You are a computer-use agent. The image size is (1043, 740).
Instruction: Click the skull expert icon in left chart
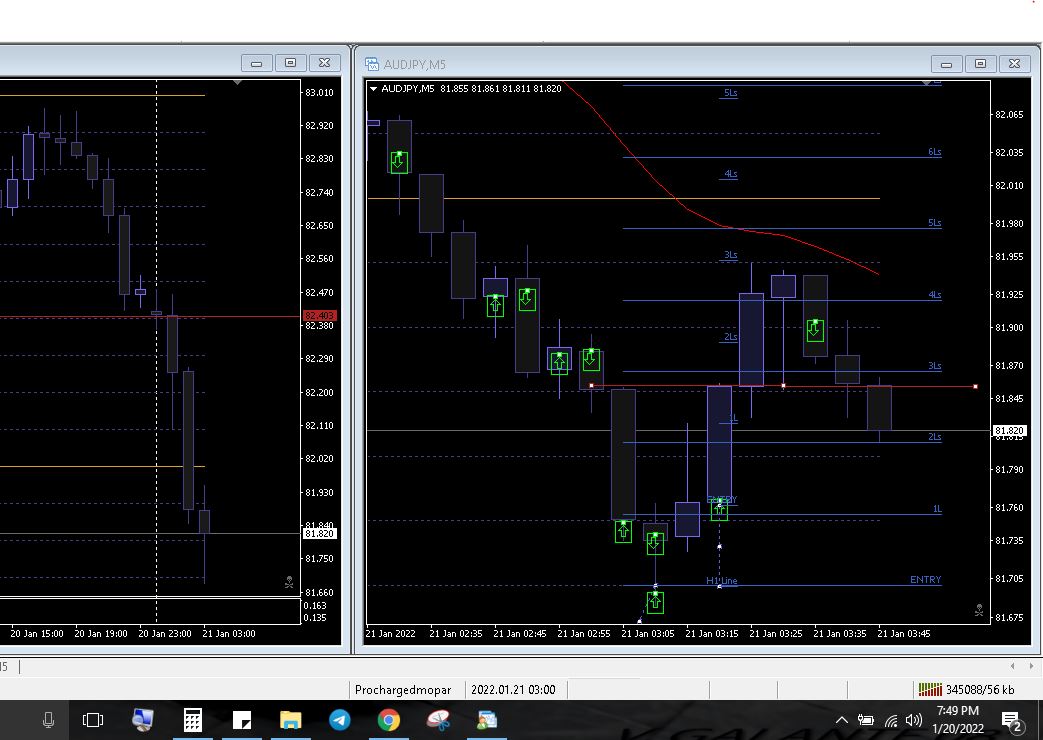tap(289, 582)
